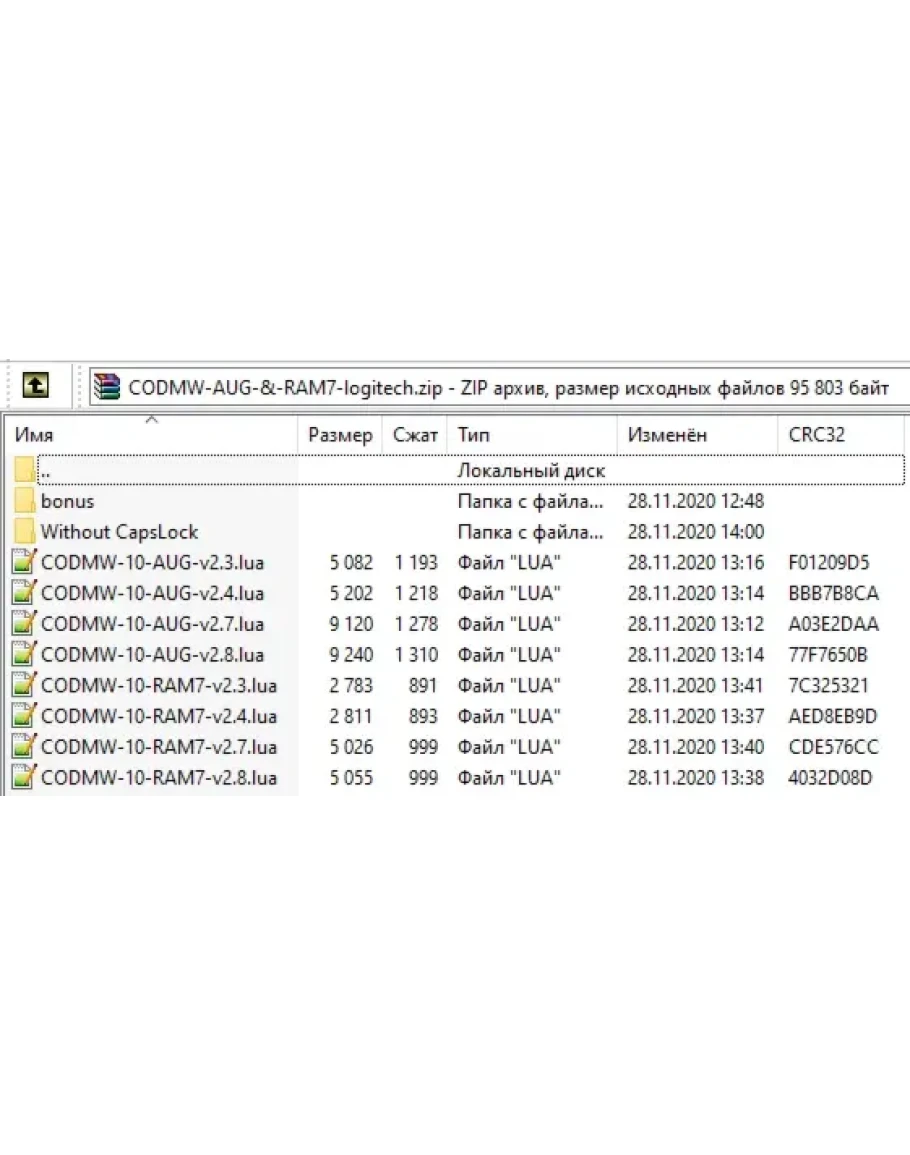Click the CODMW-10-AUG-v2.7.lua file icon
The width and height of the screenshot is (910, 1155).
(x=25, y=624)
